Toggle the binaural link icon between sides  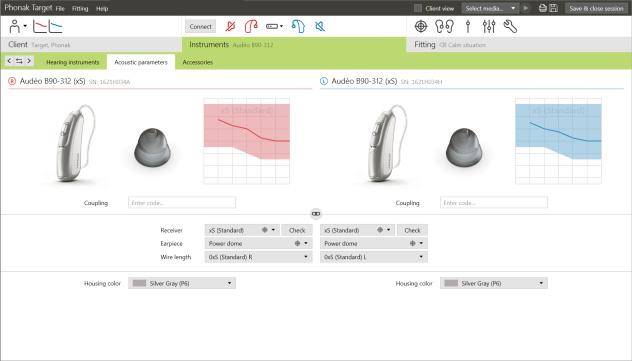pos(316,214)
